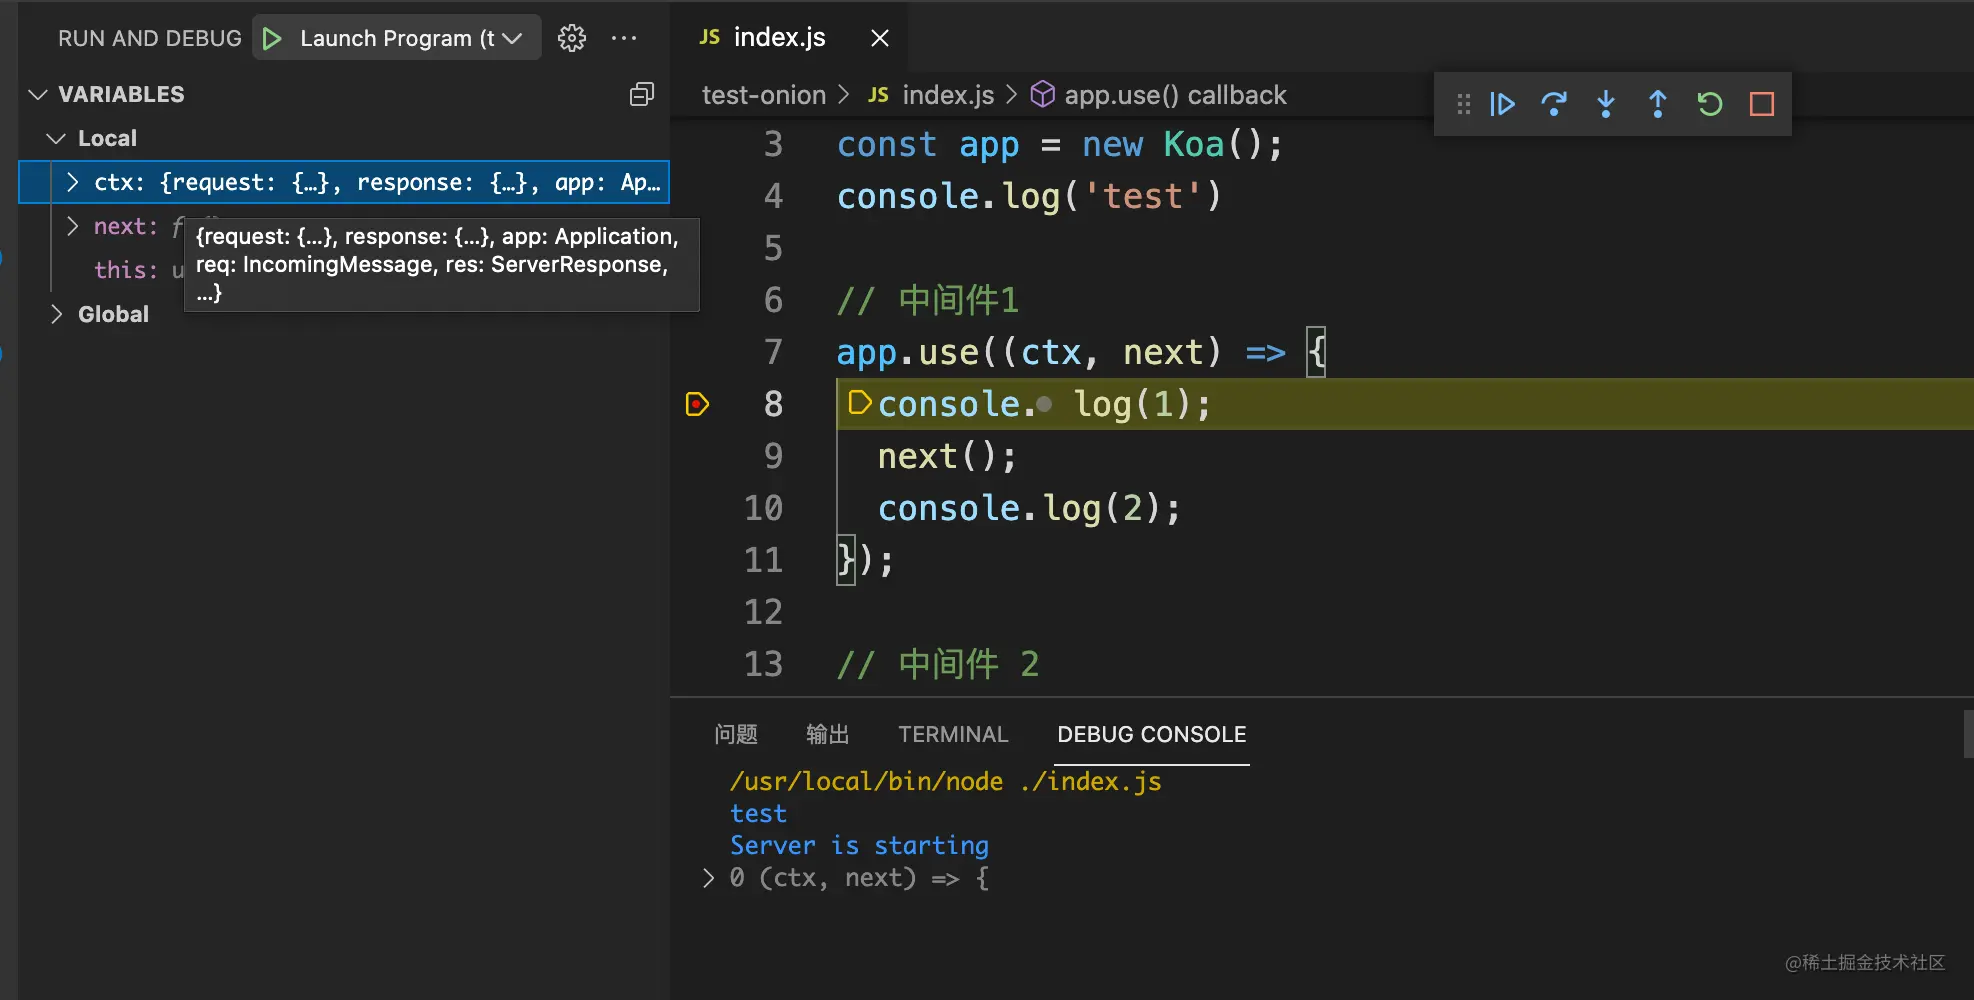Click the Step Over debug icon
1974x1000 pixels.
1554,104
